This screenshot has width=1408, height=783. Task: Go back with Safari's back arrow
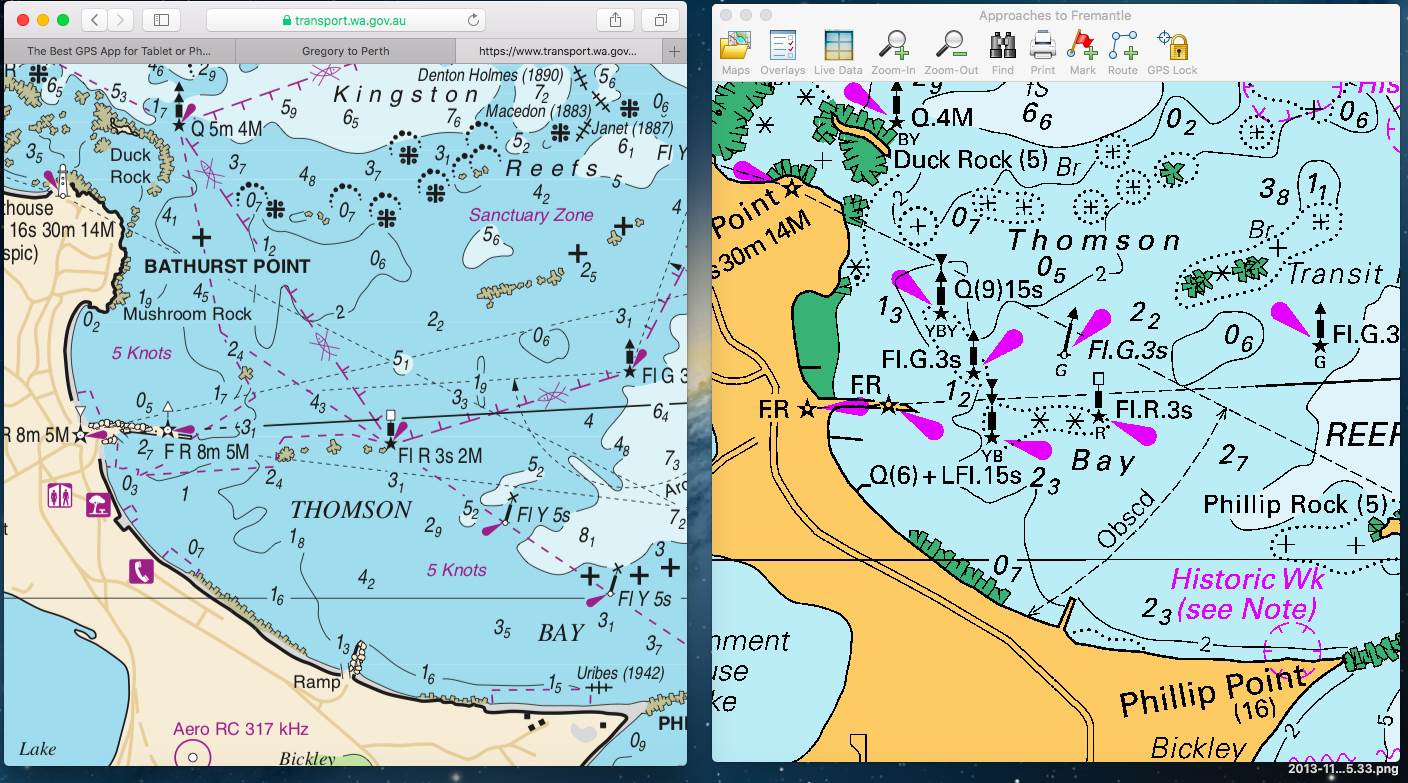pos(93,20)
